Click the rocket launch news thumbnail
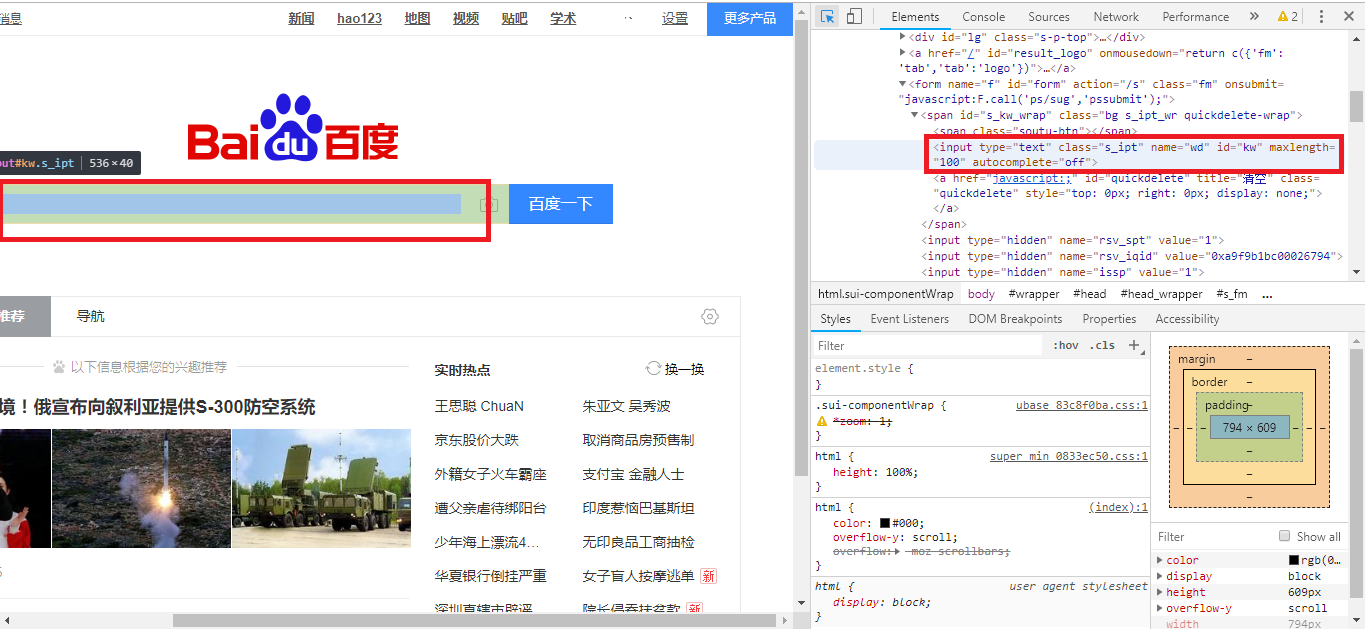The height and width of the screenshot is (629, 1365). (x=141, y=488)
